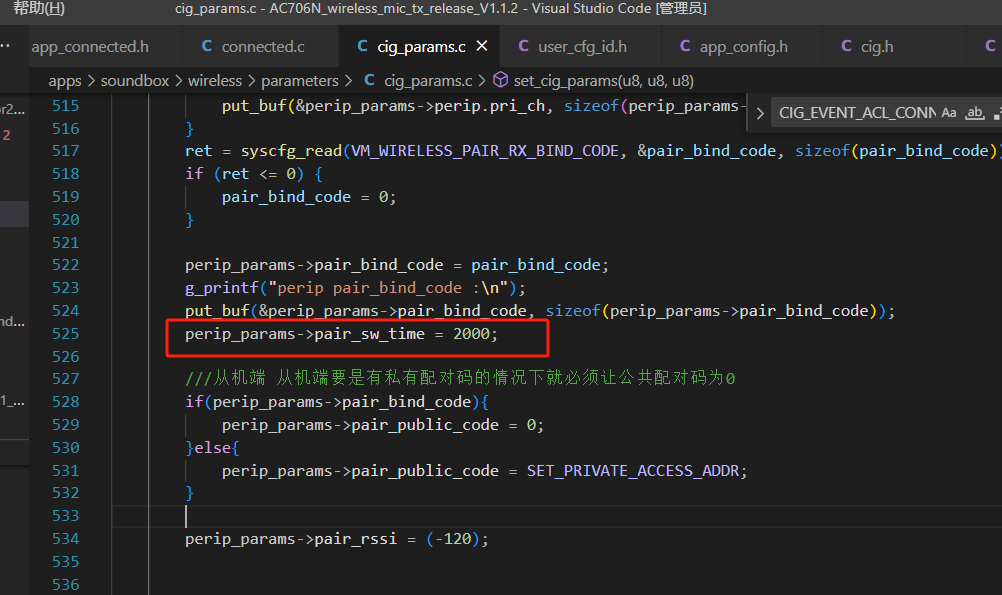
Task: Open the soundbox breadcrumb dropdown
Action: click(x=135, y=81)
